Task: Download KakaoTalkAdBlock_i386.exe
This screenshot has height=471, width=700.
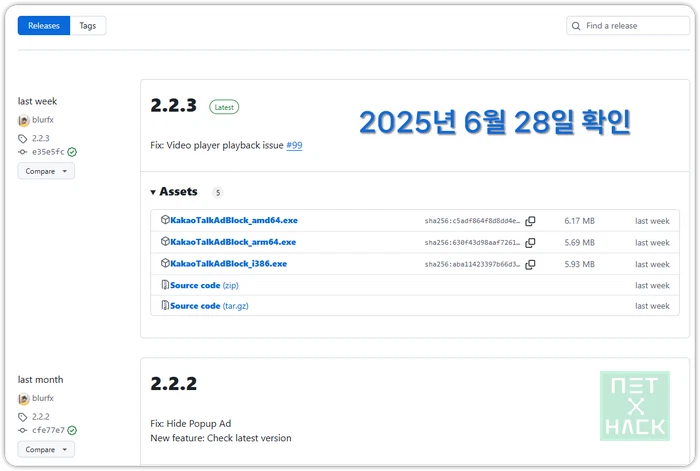Action: pyautogui.click(x=229, y=264)
